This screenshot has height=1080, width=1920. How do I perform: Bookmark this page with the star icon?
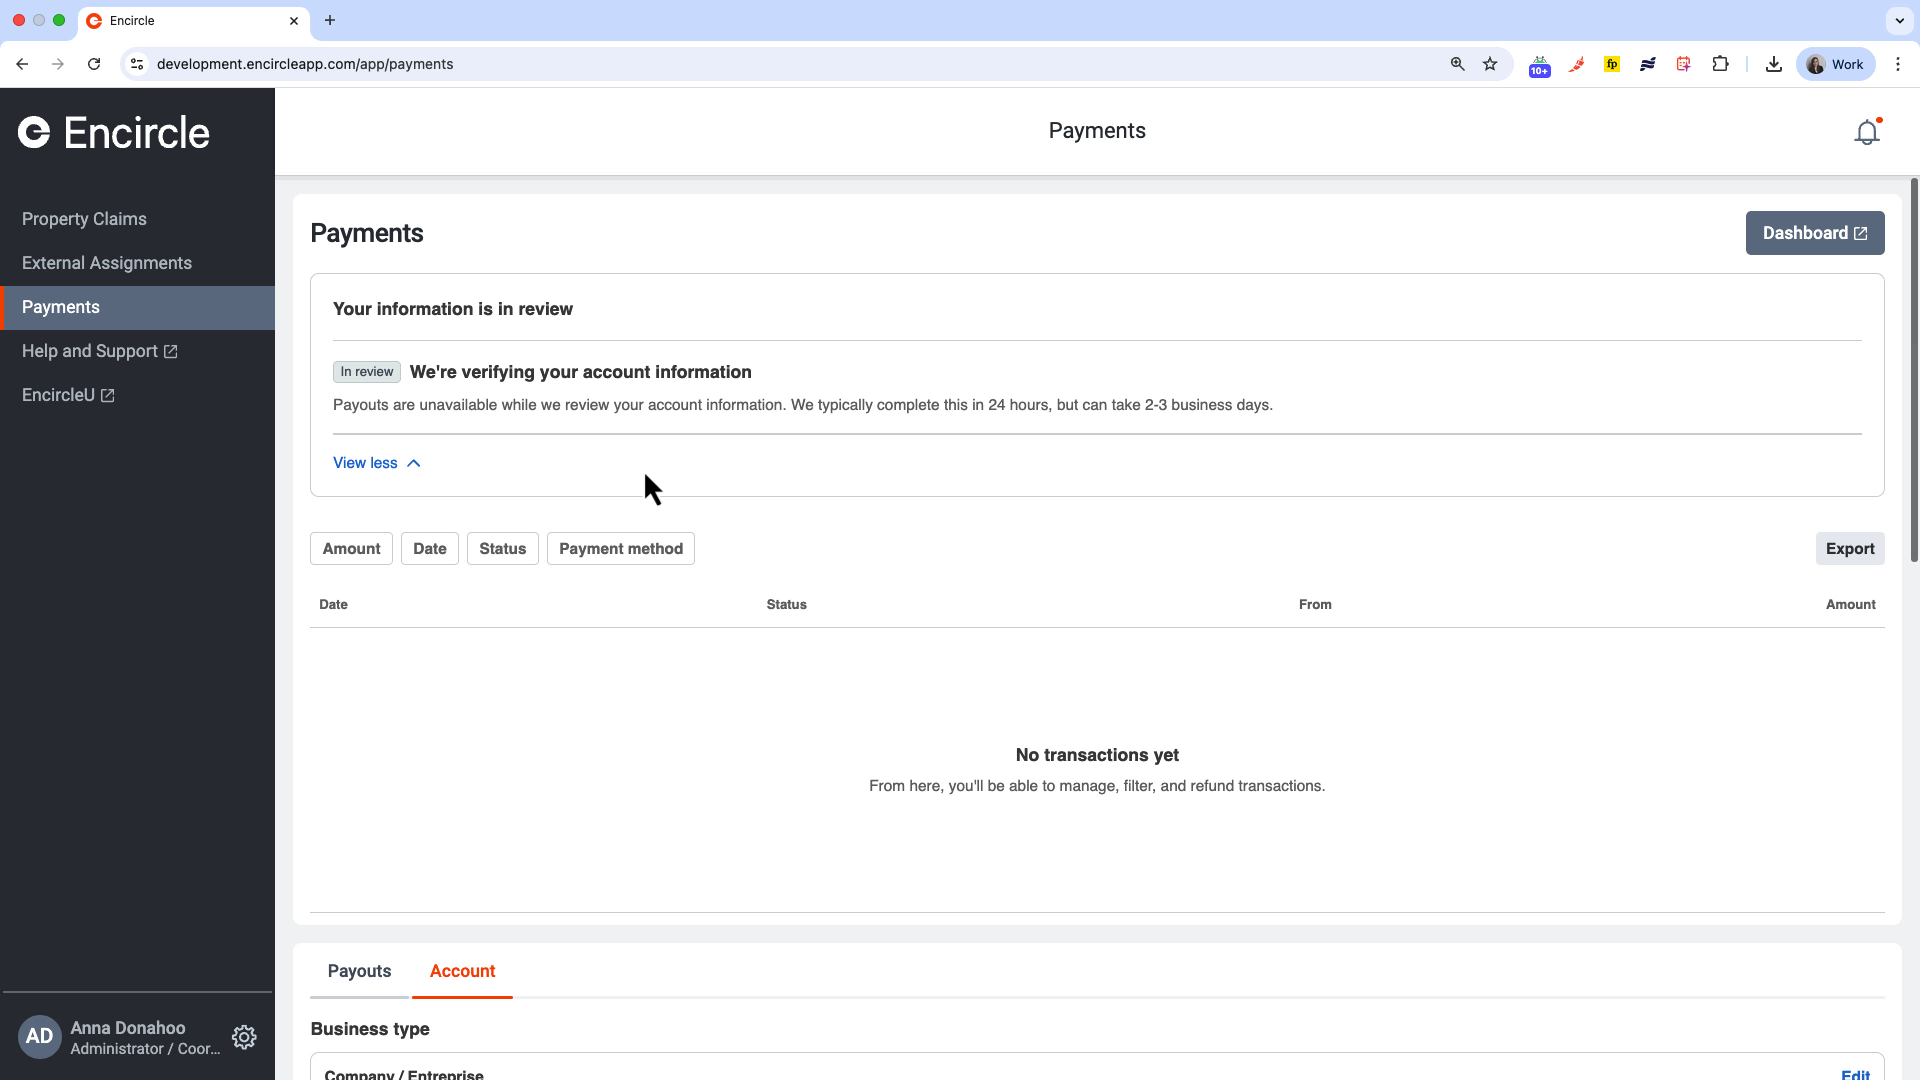(1490, 64)
